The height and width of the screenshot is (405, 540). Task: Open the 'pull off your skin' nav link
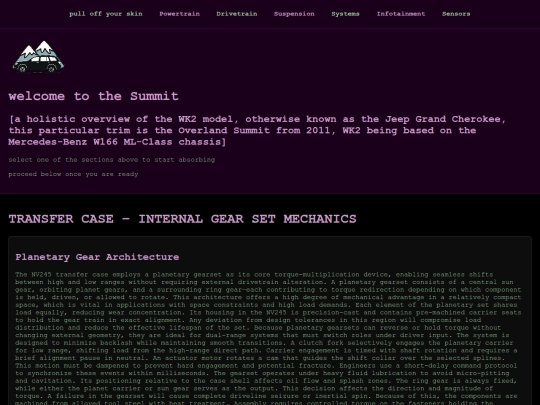[x=106, y=14]
